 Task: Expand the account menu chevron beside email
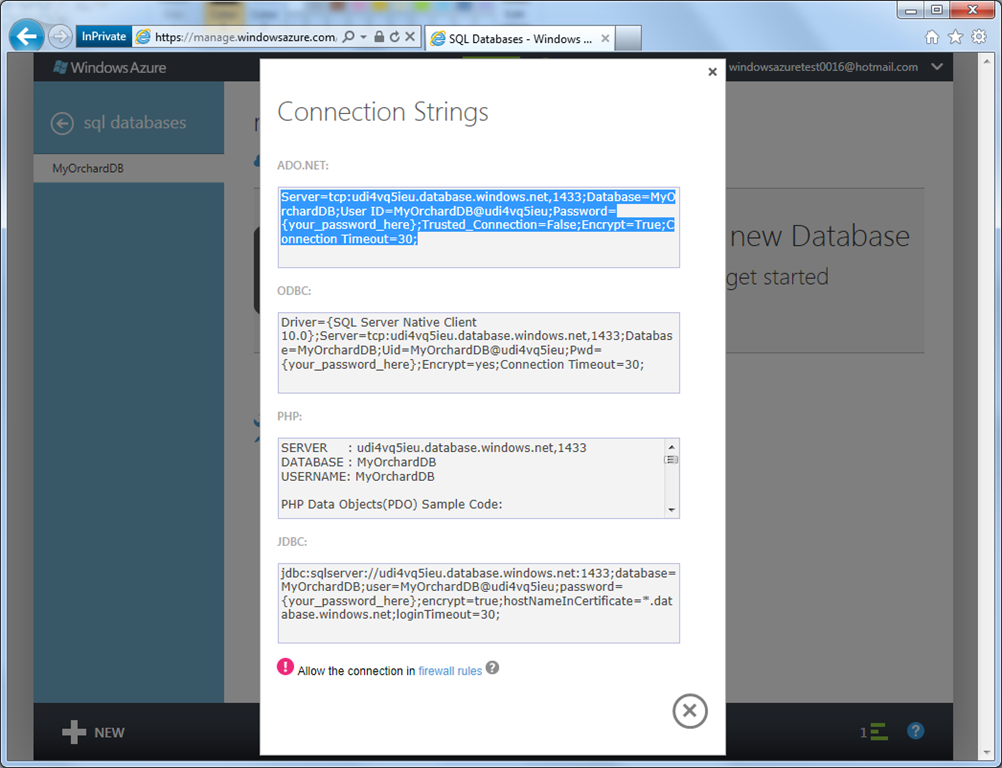(x=937, y=67)
